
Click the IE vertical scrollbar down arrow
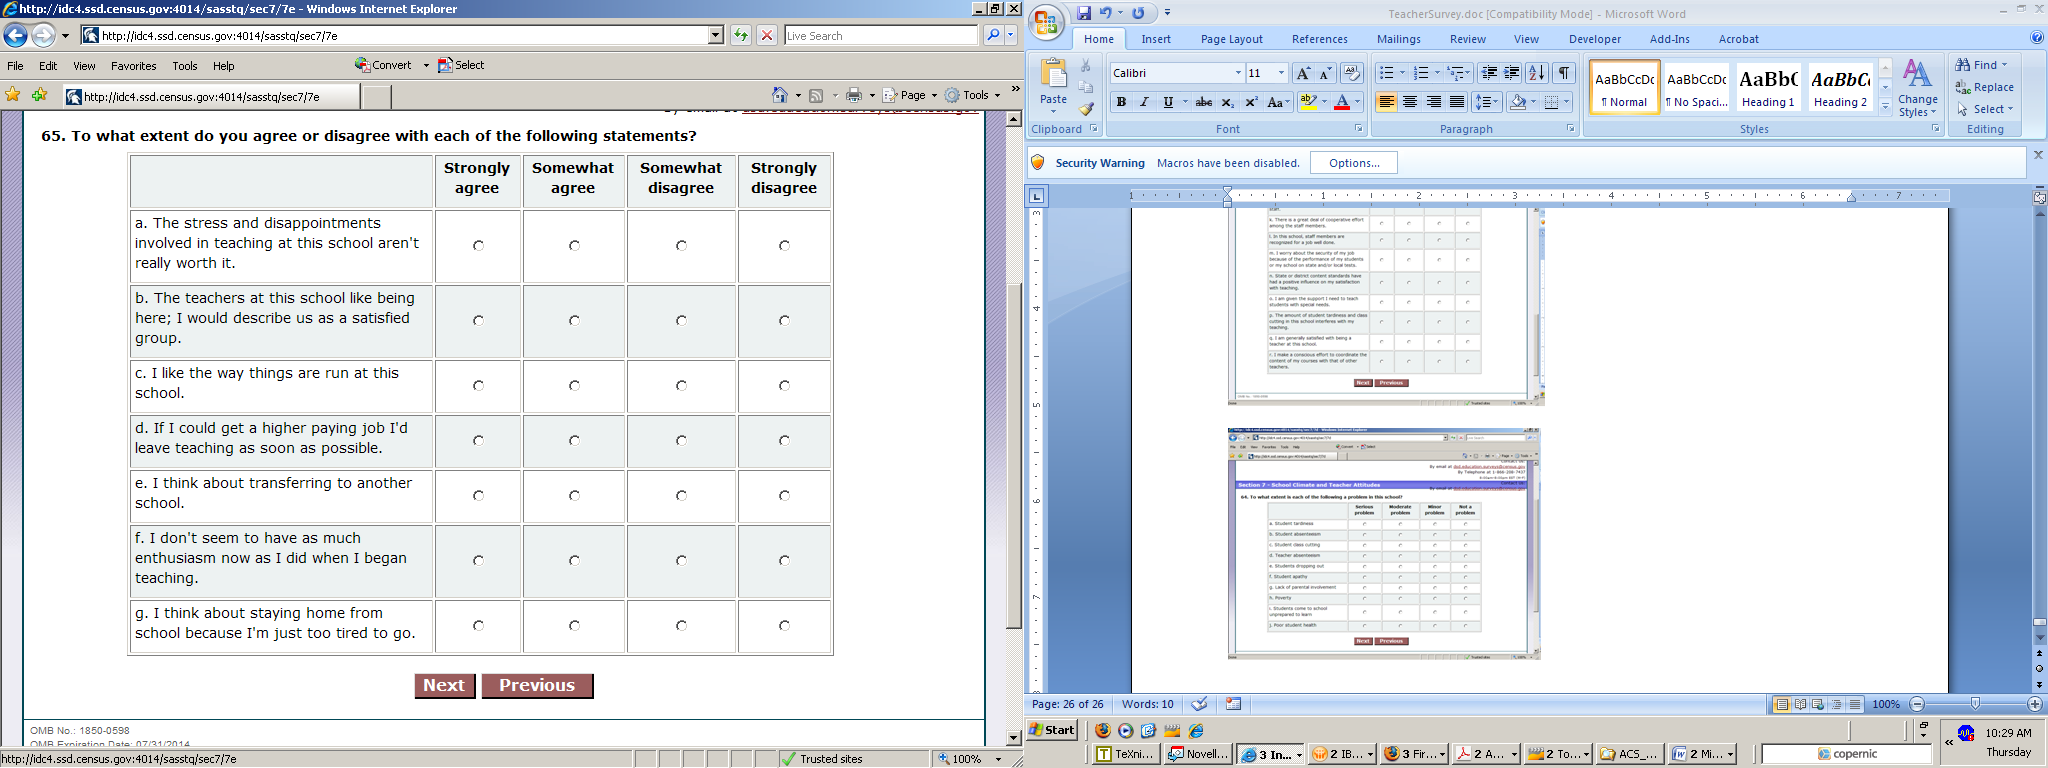(x=1014, y=738)
